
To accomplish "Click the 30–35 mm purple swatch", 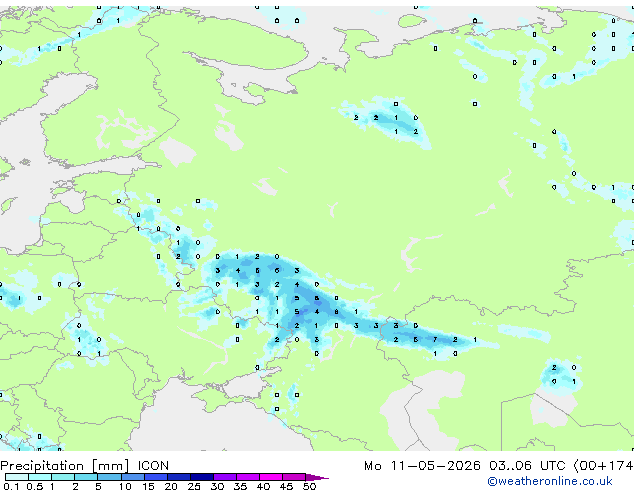I will point(224,477).
